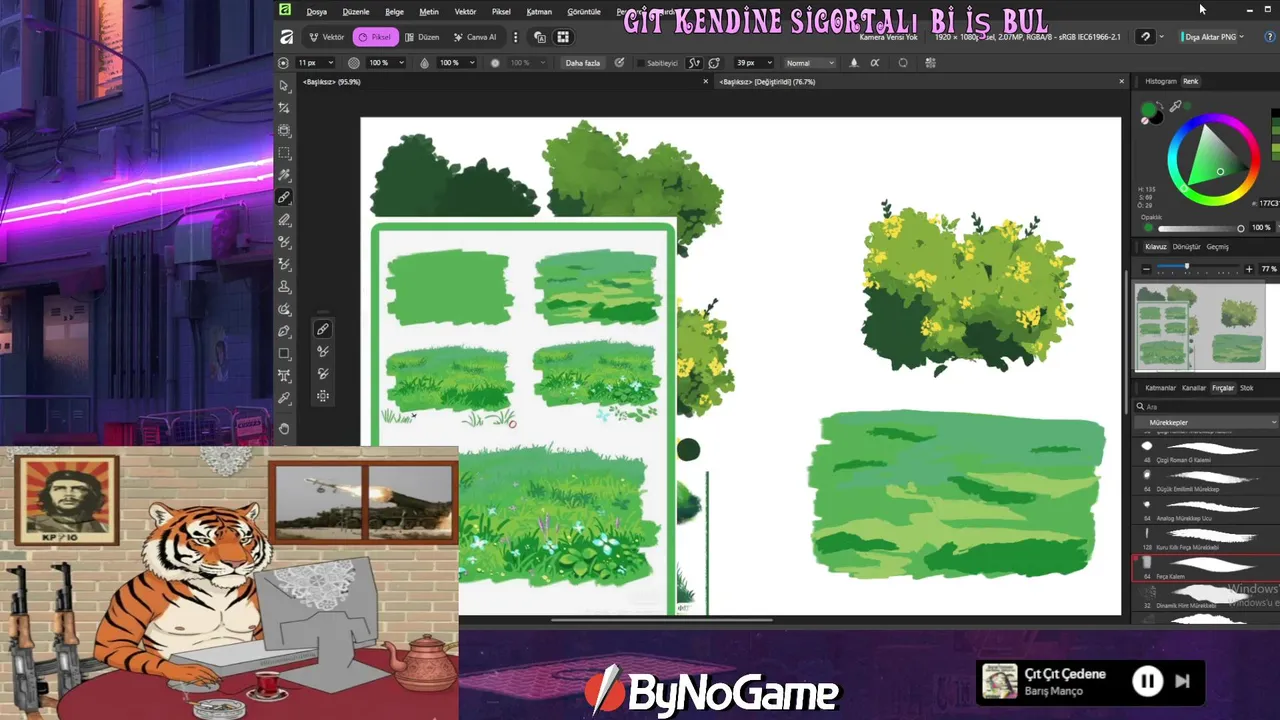Image resolution: width=1280 pixels, height=720 pixels.
Task: Skip to next track in music player
Action: 1182,681
